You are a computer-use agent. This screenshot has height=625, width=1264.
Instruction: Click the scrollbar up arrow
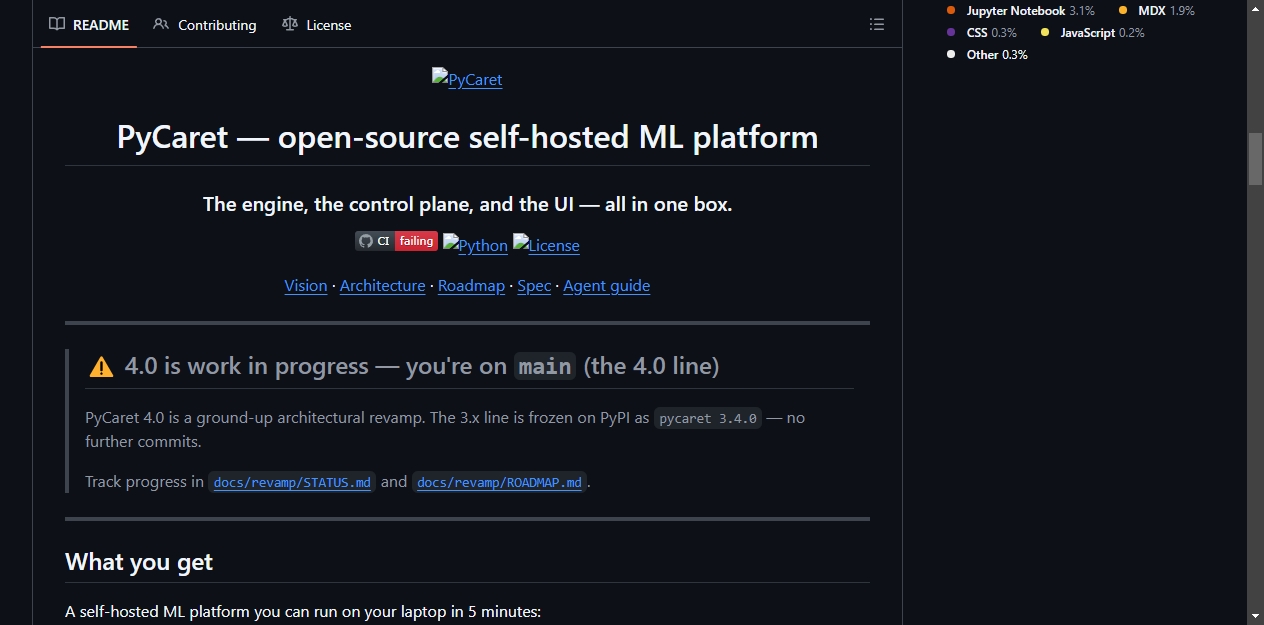[1255, 8]
